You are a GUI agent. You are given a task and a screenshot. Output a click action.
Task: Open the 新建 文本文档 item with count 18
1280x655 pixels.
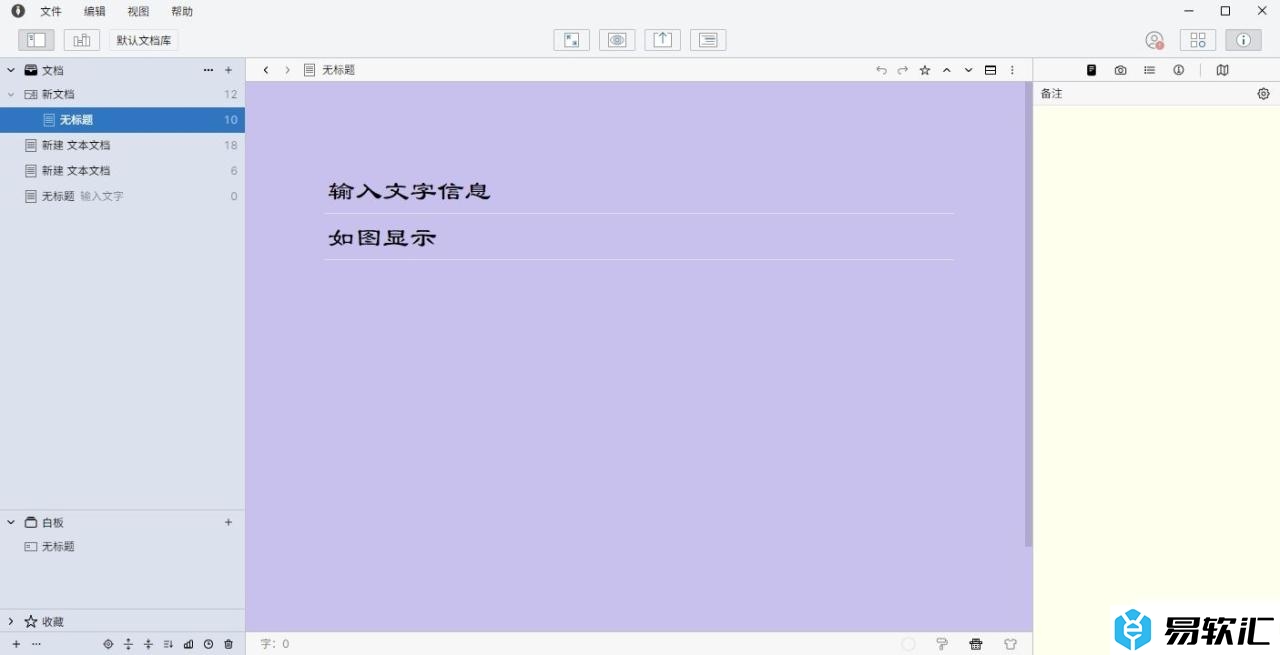pyautogui.click(x=122, y=145)
